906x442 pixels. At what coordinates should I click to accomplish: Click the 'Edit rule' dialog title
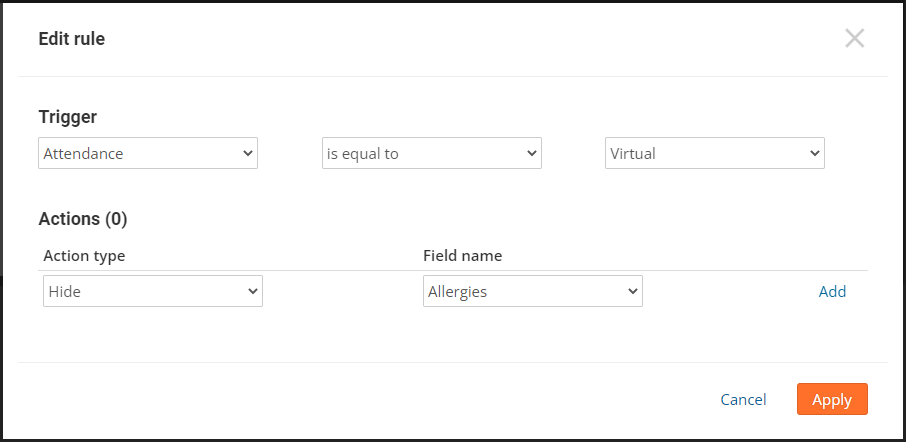point(72,39)
